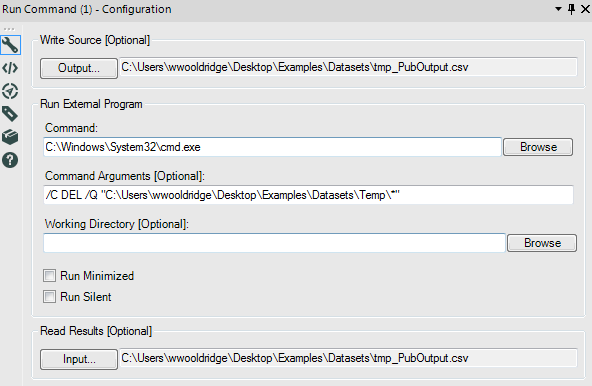Image resolution: width=592 pixels, height=386 pixels.
Task: Browse for the Working Directory
Action: (x=542, y=243)
